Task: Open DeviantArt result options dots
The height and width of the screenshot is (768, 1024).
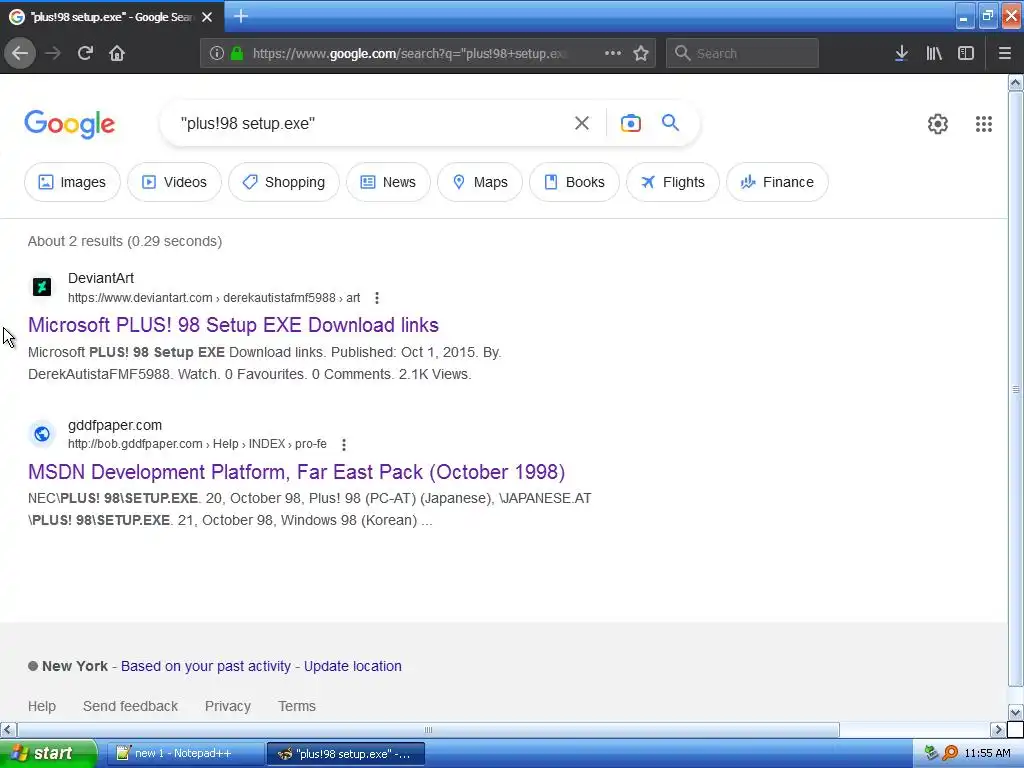Action: [x=377, y=298]
